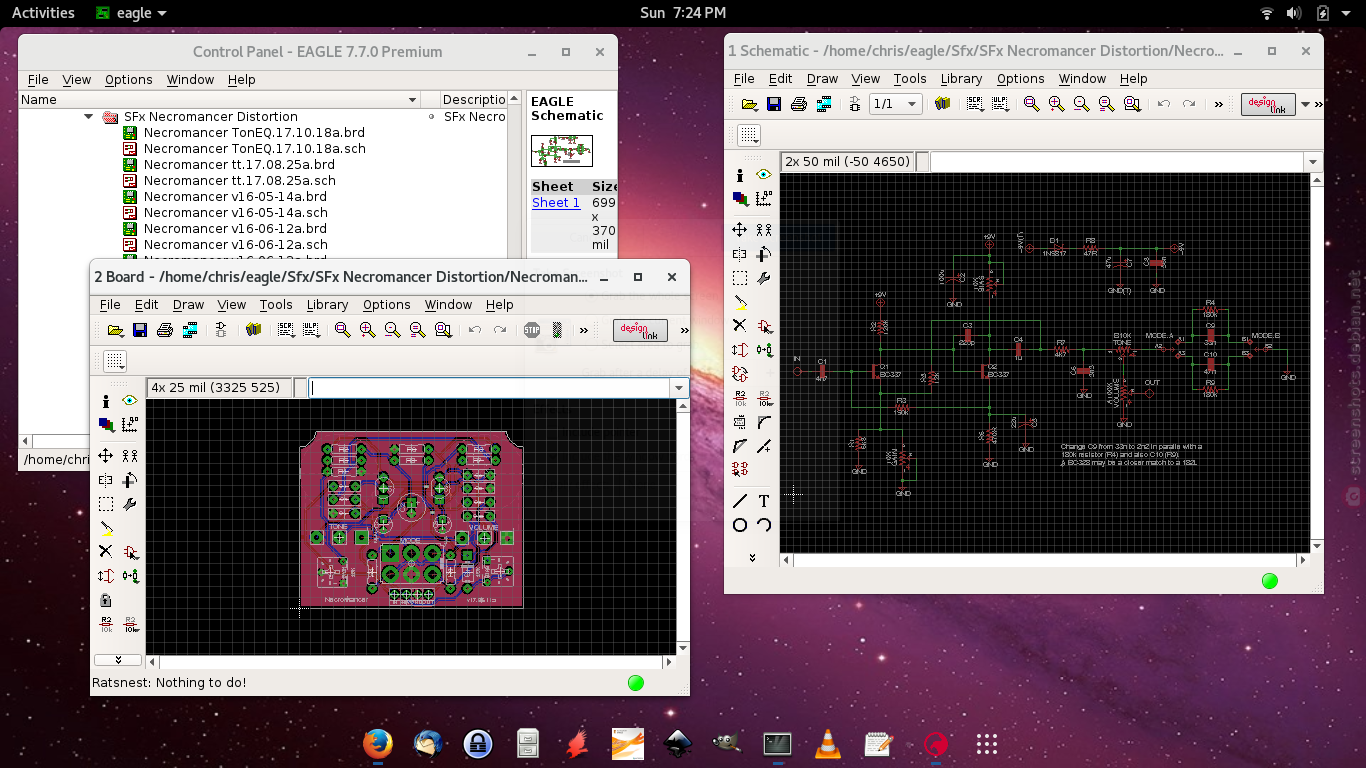1366x768 pixels.
Task: Switch to board icon in Schematic toolbar
Action: point(854,104)
